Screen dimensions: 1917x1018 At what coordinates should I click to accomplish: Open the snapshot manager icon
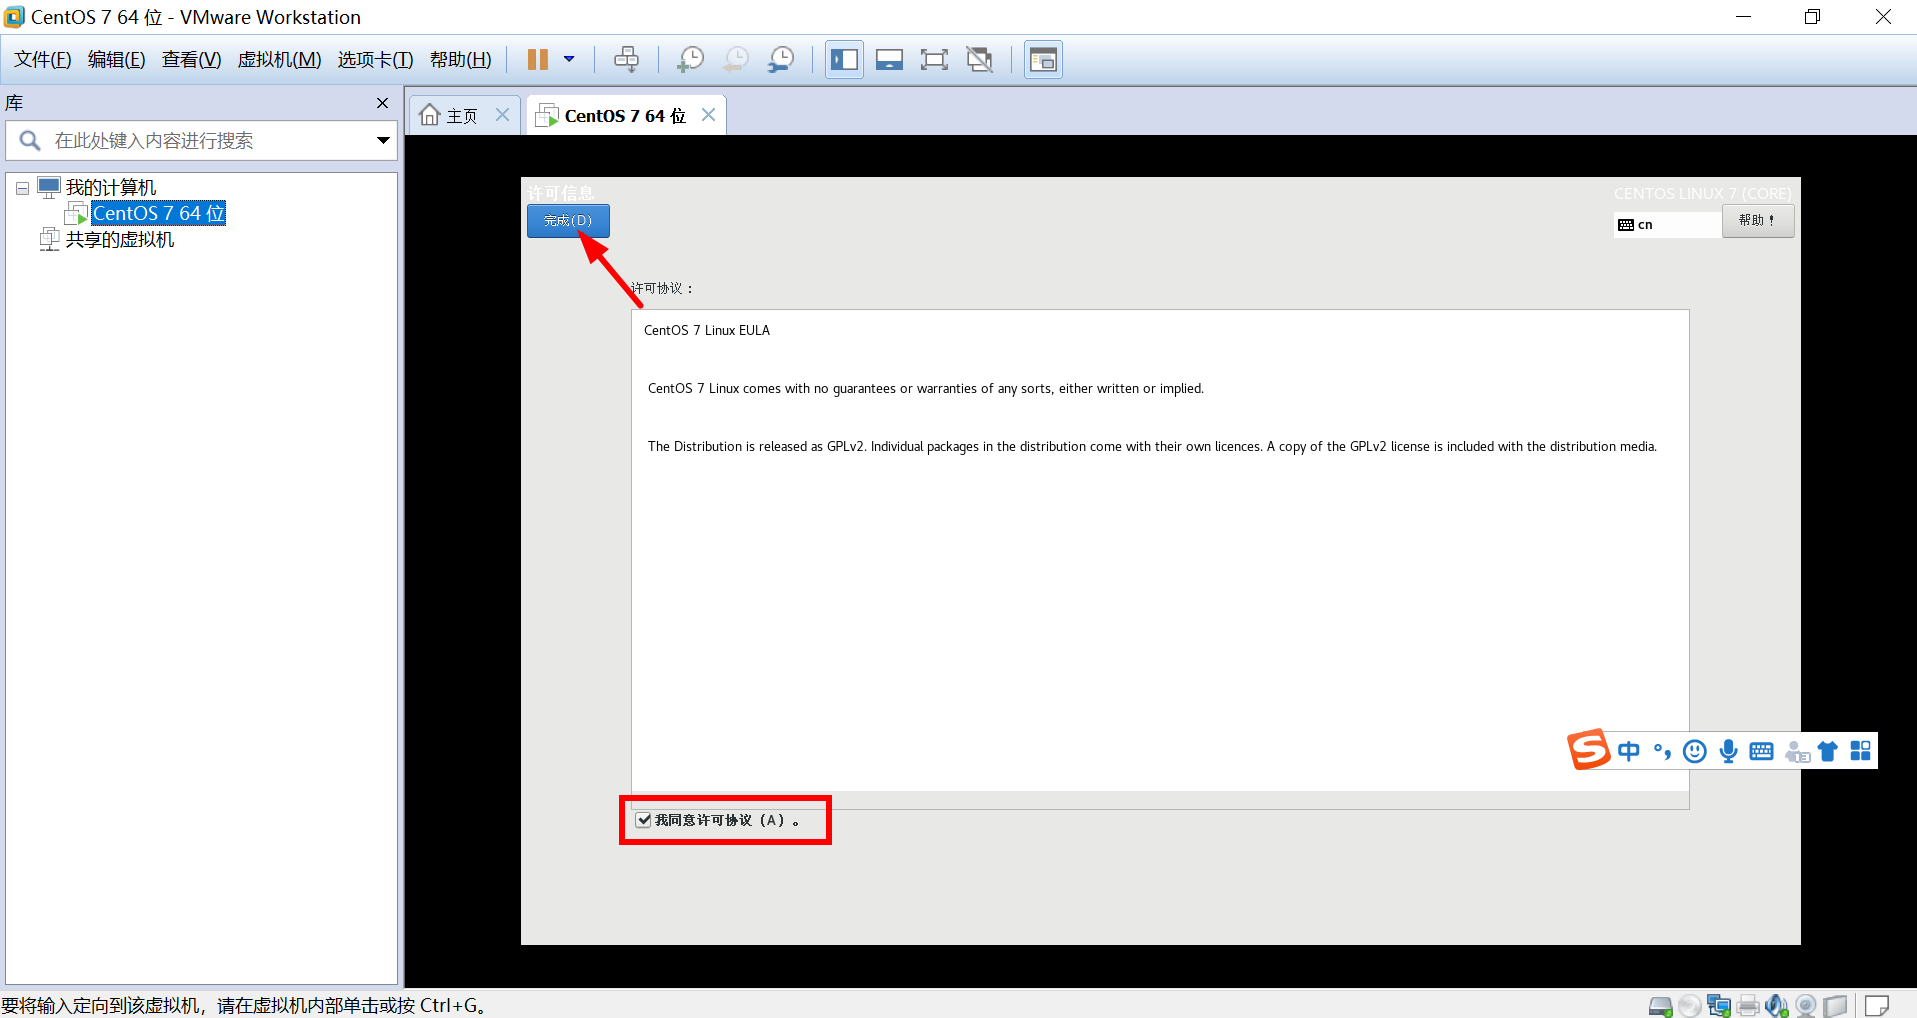tap(781, 60)
